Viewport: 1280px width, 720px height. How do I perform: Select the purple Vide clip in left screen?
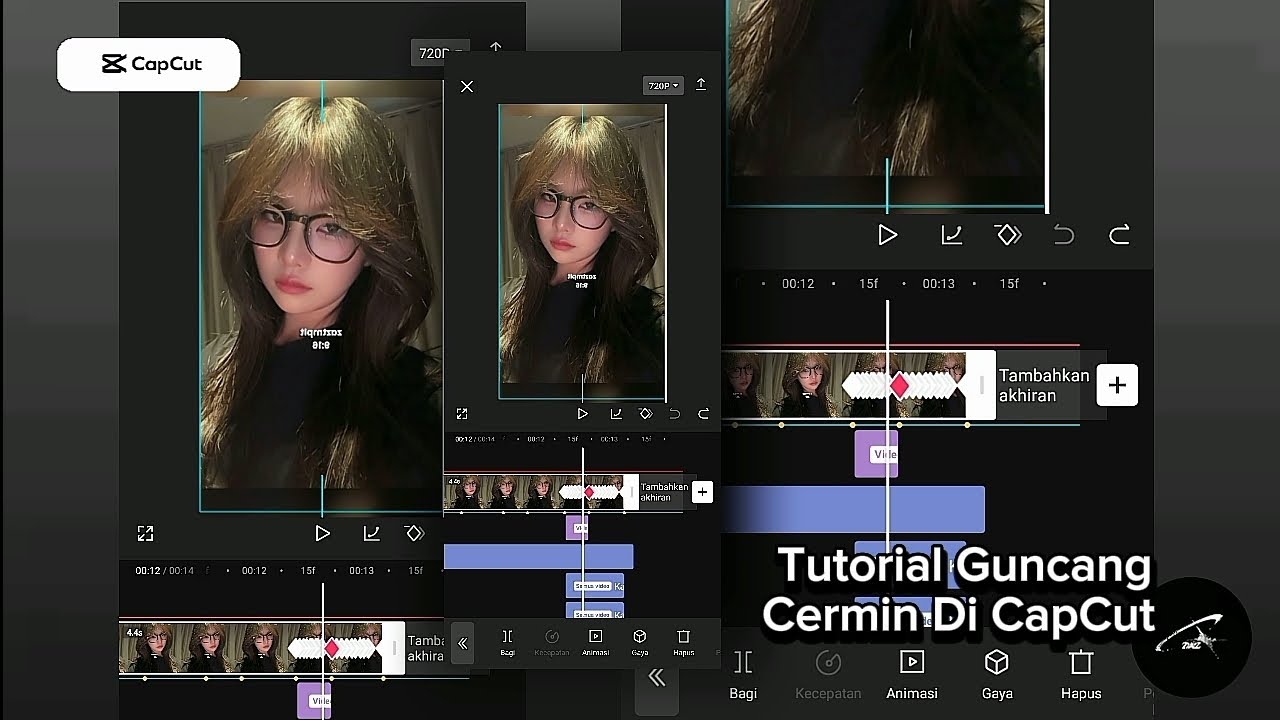point(314,701)
